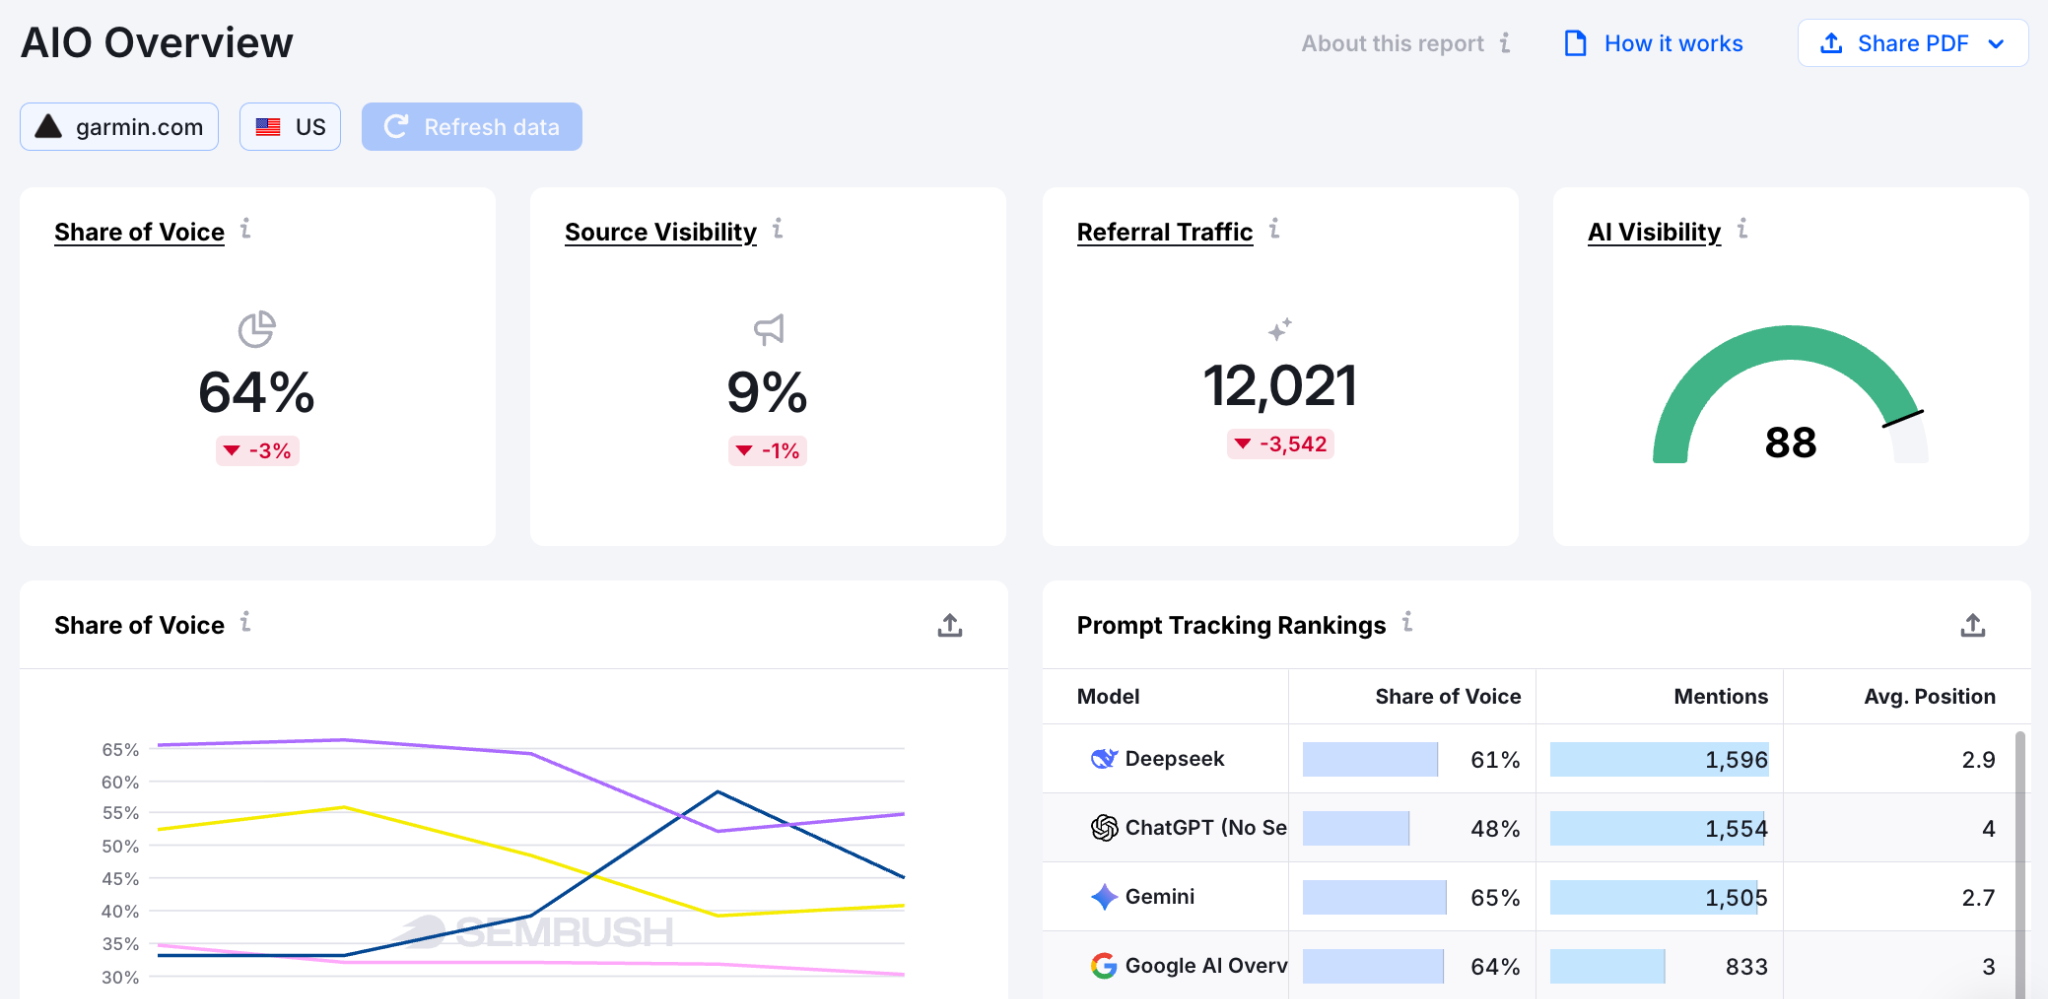The height and width of the screenshot is (999, 2048).
Task: Click Deepseek's 61% share of voice bar
Action: pos(1370,759)
